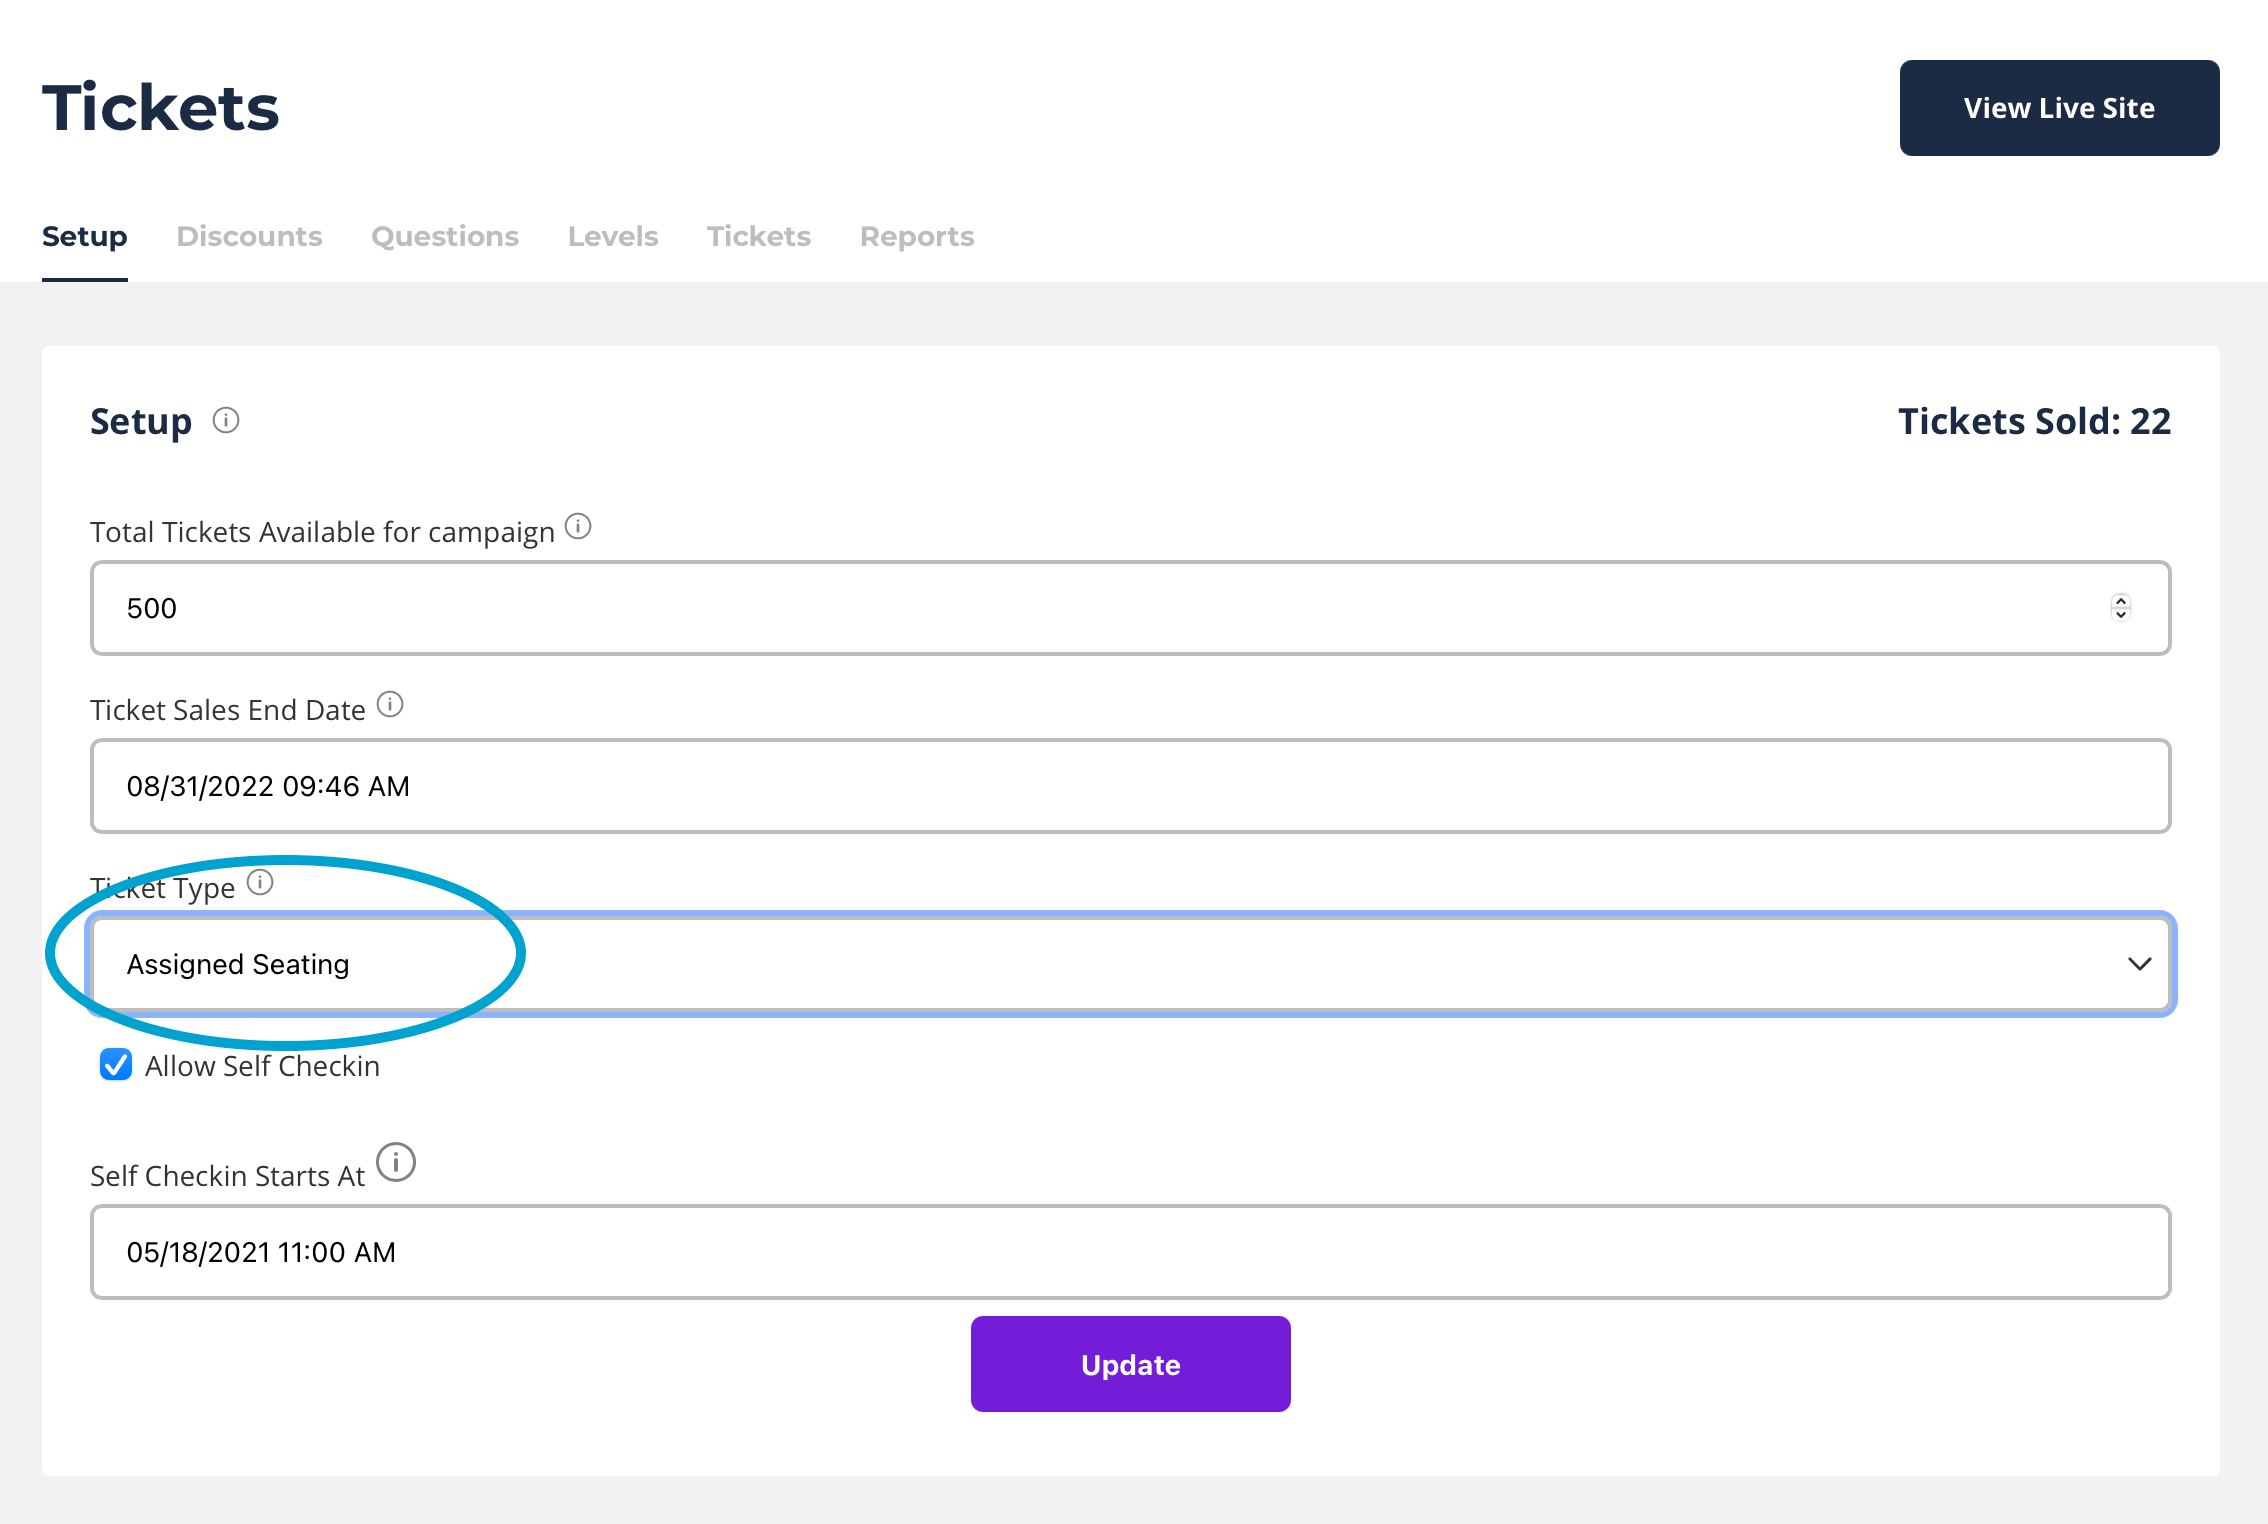This screenshot has height=1524, width=2268.
Task: Go to the Levels tab
Action: [x=613, y=237]
